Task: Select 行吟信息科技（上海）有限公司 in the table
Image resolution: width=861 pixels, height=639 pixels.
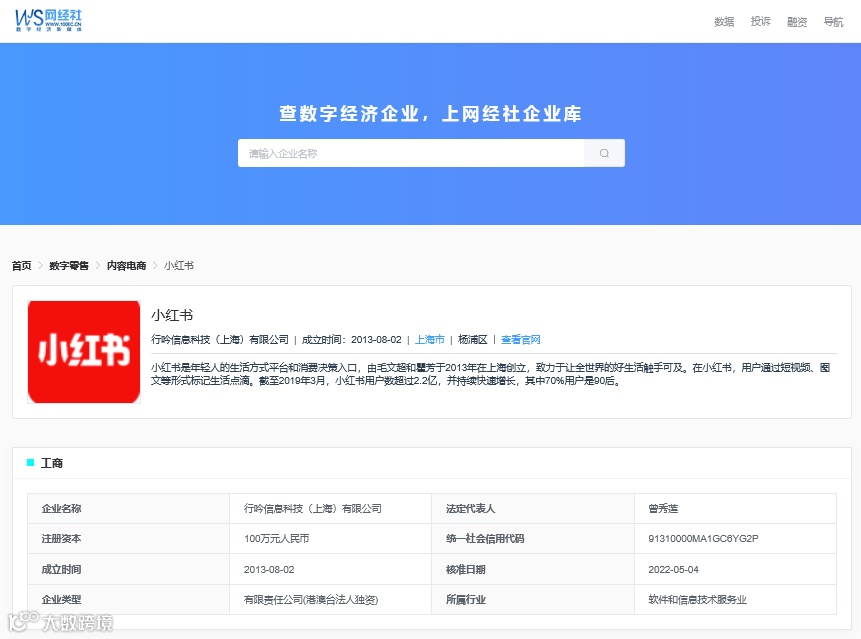Action: (312, 508)
